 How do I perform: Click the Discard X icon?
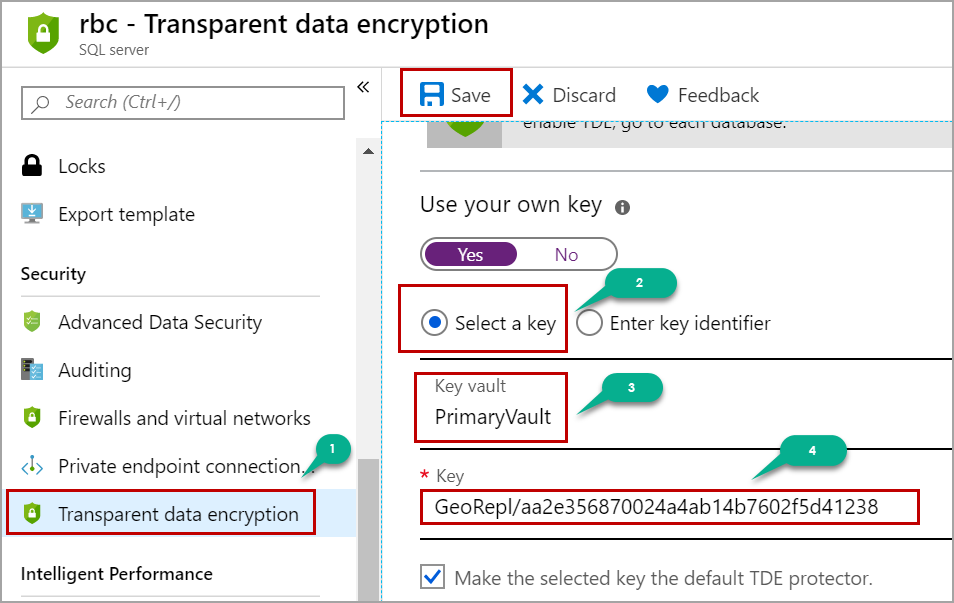point(533,95)
